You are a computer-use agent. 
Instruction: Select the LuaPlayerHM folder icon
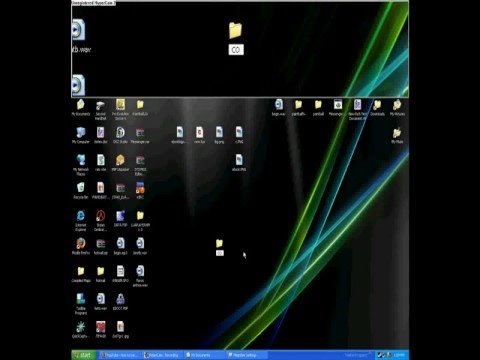point(140,221)
